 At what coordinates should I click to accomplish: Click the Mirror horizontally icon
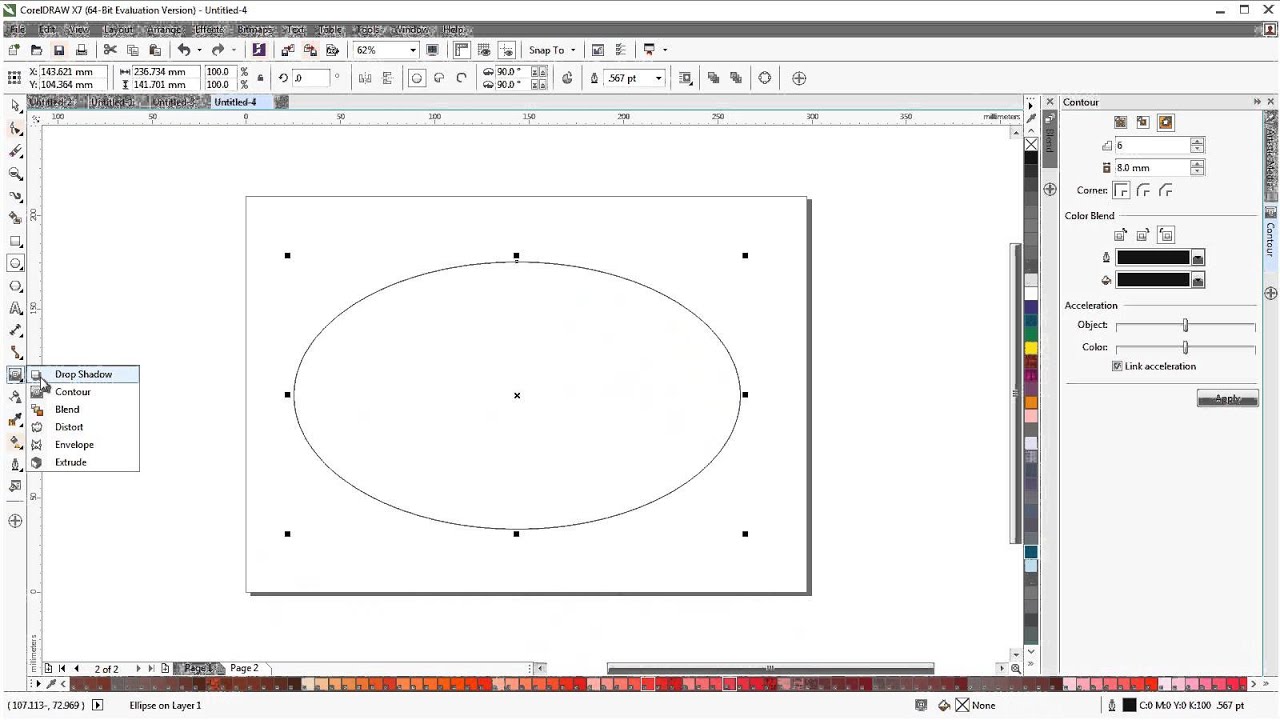pyautogui.click(x=365, y=78)
